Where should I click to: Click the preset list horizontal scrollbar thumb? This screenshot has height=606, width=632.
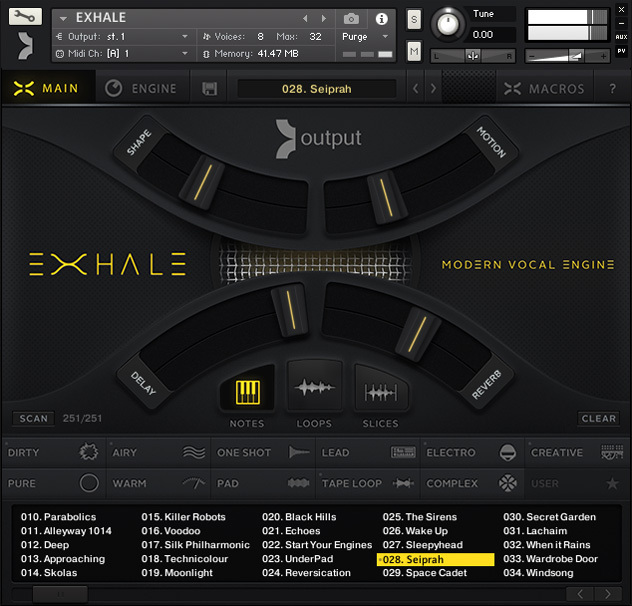tap(60, 594)
